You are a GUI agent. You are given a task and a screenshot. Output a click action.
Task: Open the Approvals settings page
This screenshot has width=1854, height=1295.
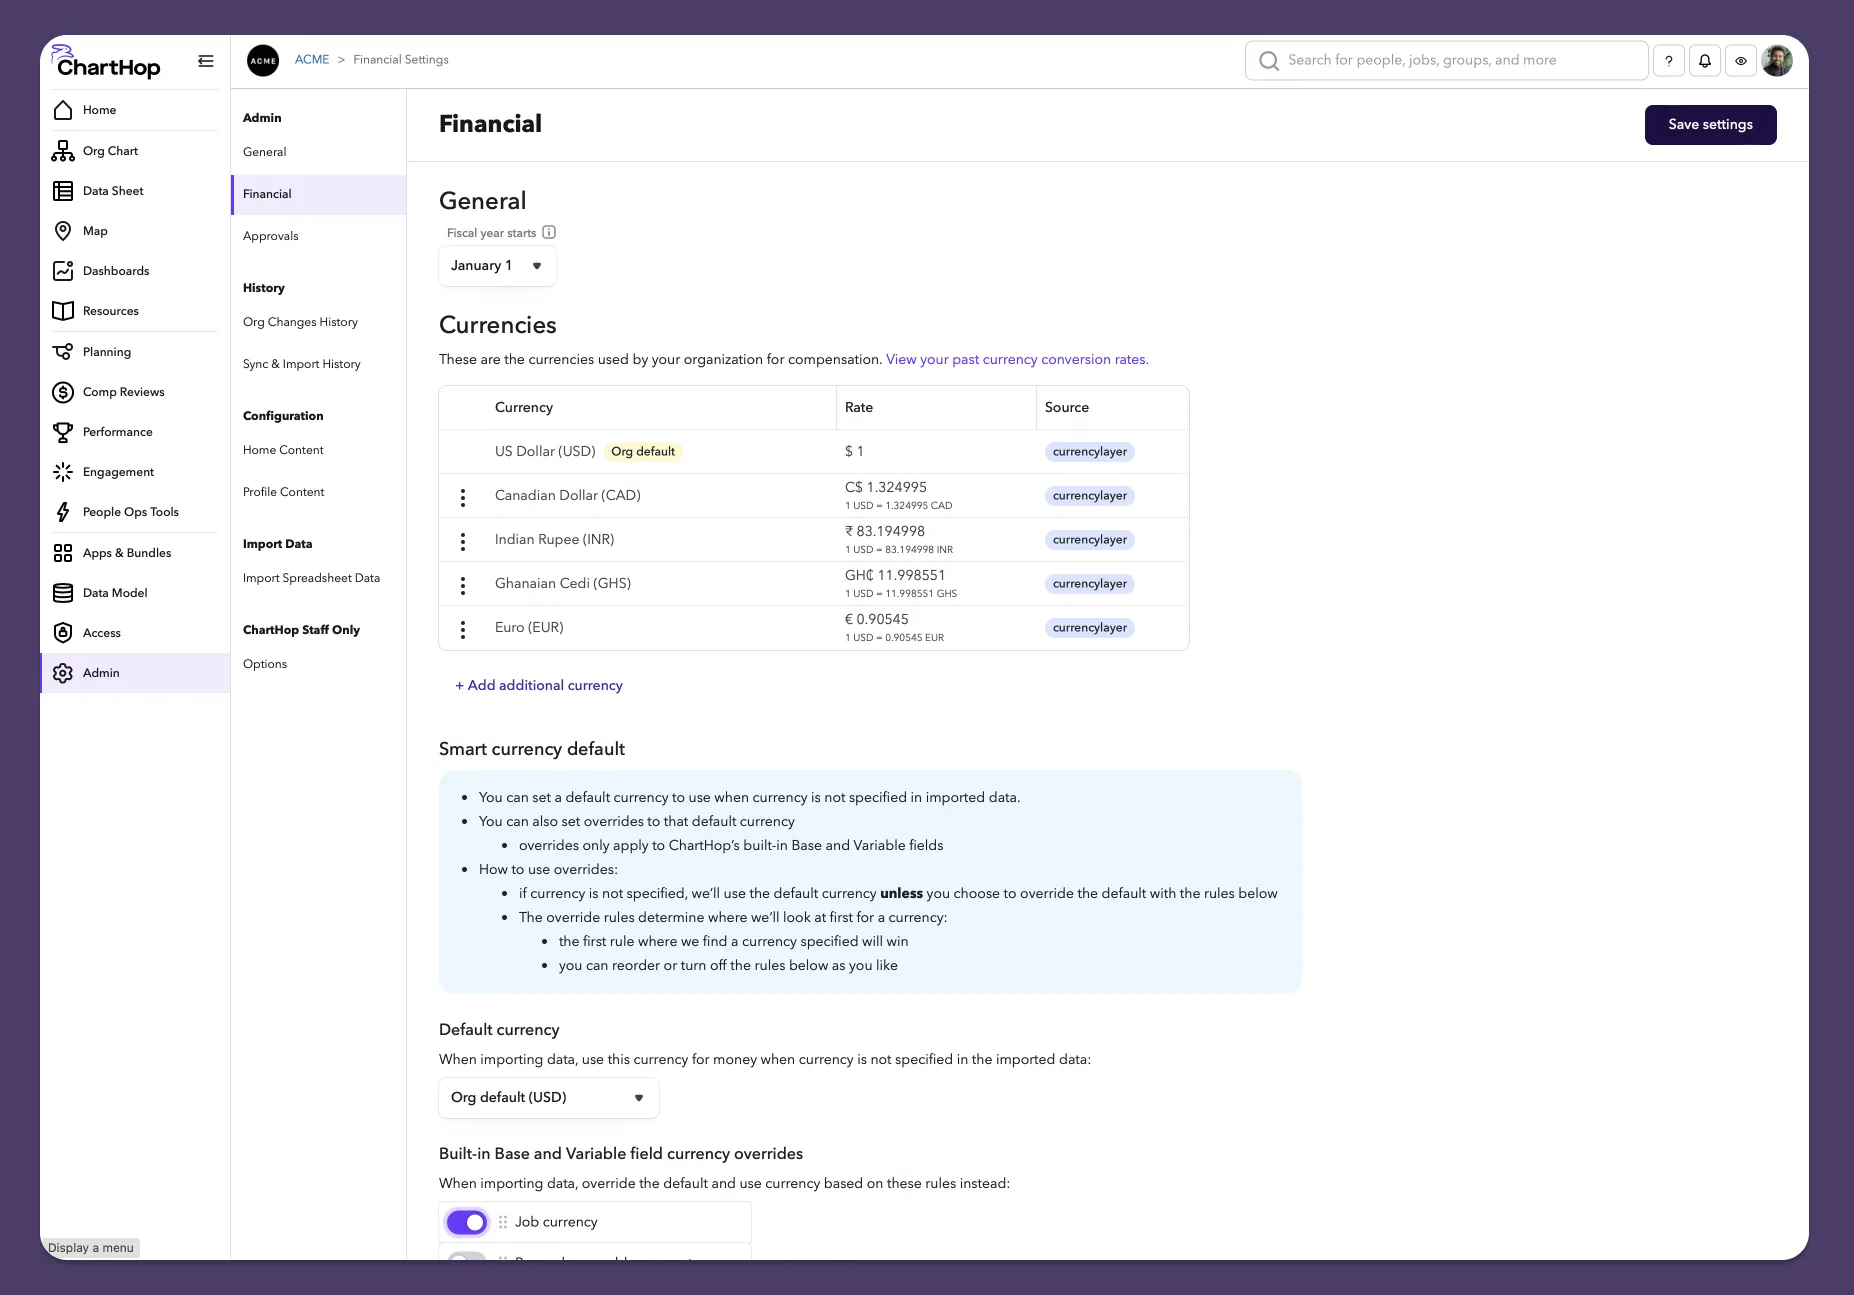coord(270,236)
